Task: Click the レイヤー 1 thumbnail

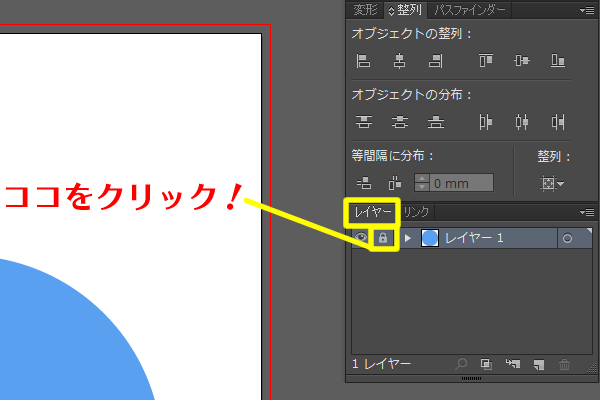Action: click(430, 238)
